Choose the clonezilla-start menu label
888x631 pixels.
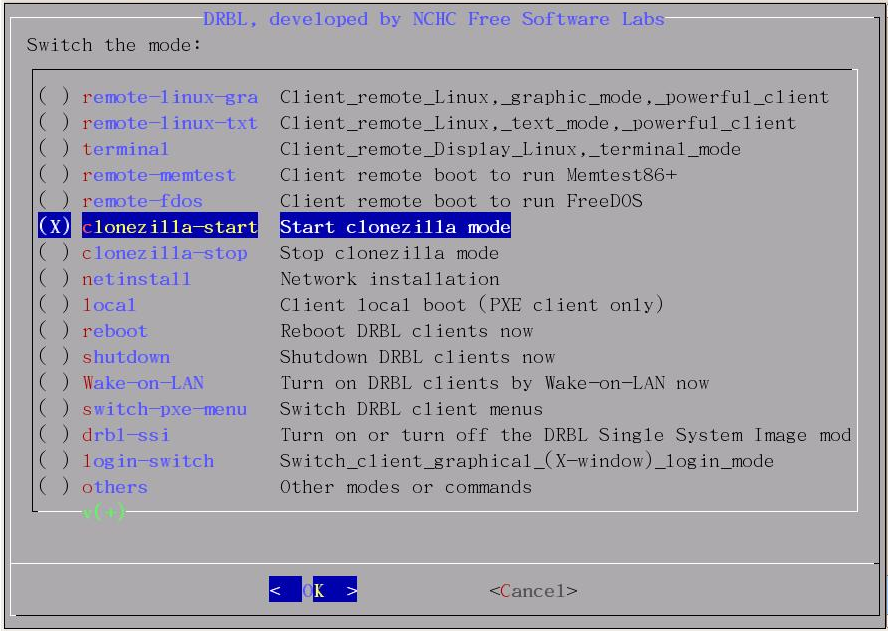pos(170,227)
